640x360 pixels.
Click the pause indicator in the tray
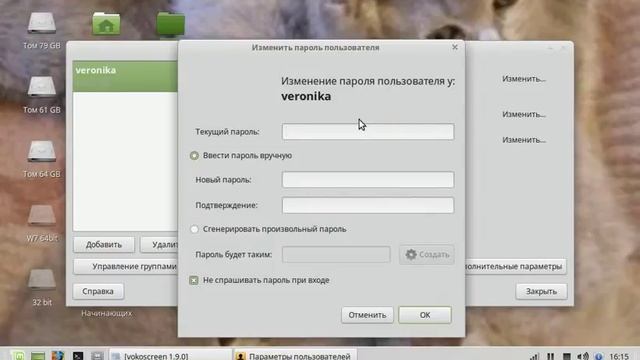pyautogui.click(x=550, y=356)
